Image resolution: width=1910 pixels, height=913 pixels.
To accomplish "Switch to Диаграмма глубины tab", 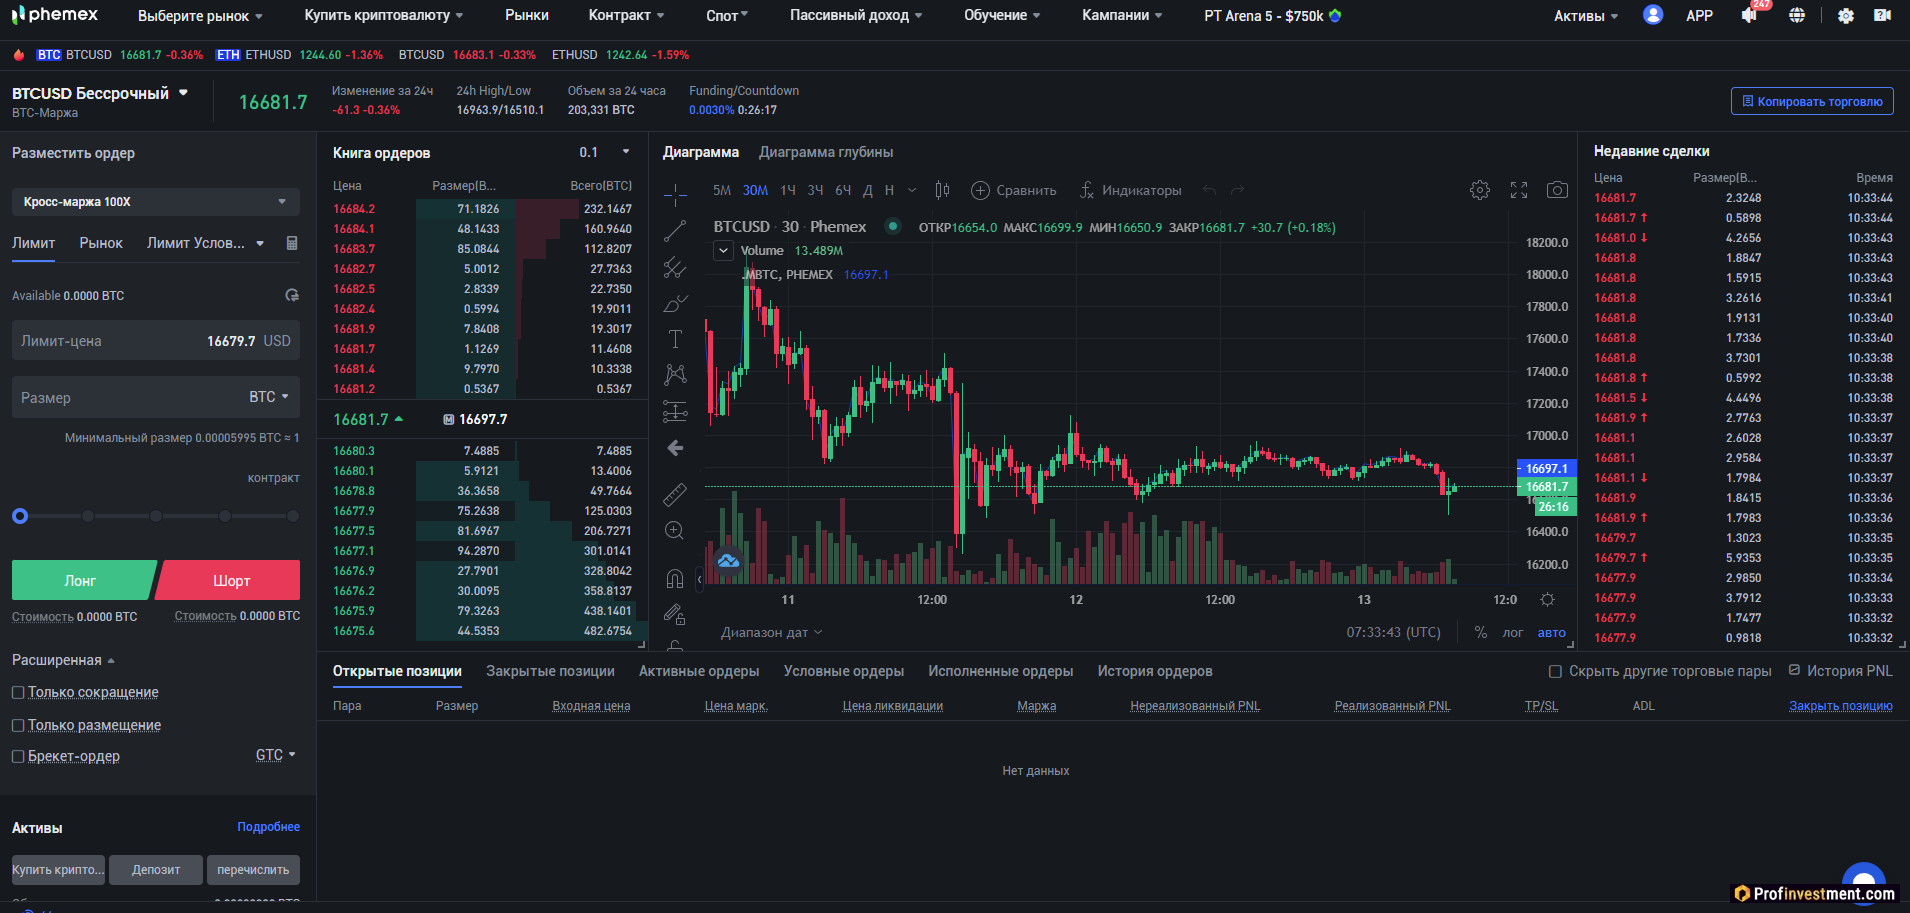I will [x=826, y=152].
